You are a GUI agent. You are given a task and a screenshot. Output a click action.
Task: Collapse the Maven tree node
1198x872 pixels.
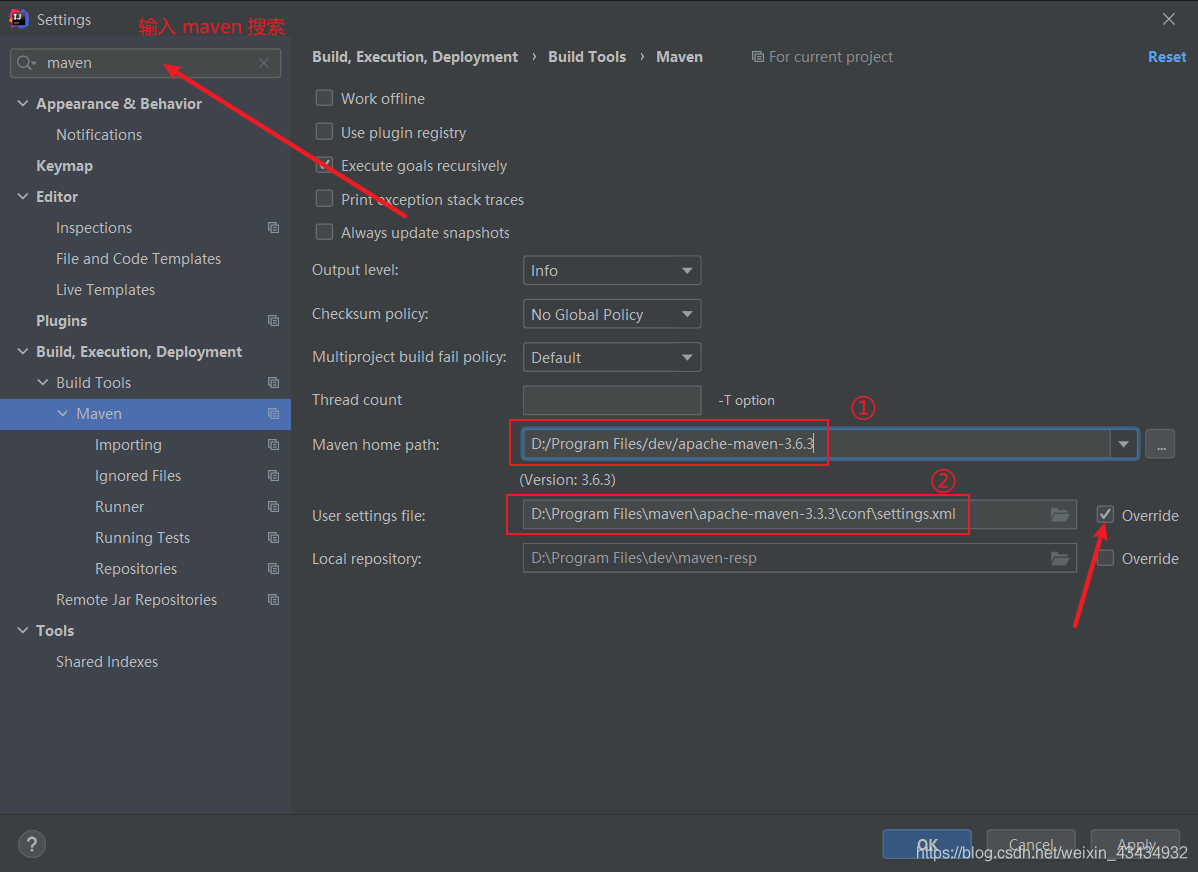pos(63,413)
